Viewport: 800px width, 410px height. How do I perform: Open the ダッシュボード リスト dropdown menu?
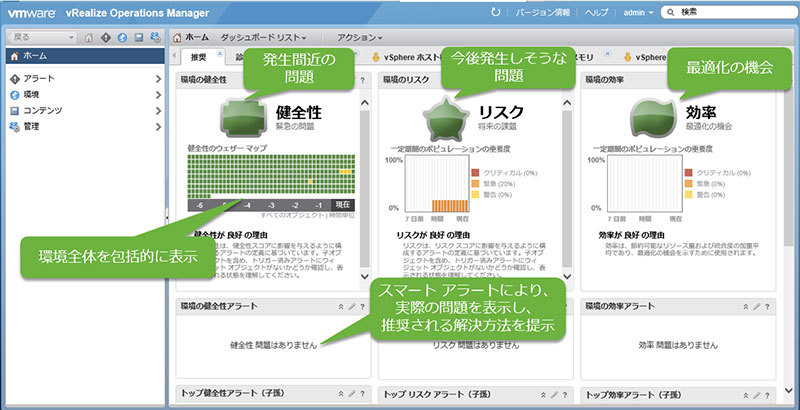pos(263,37)
